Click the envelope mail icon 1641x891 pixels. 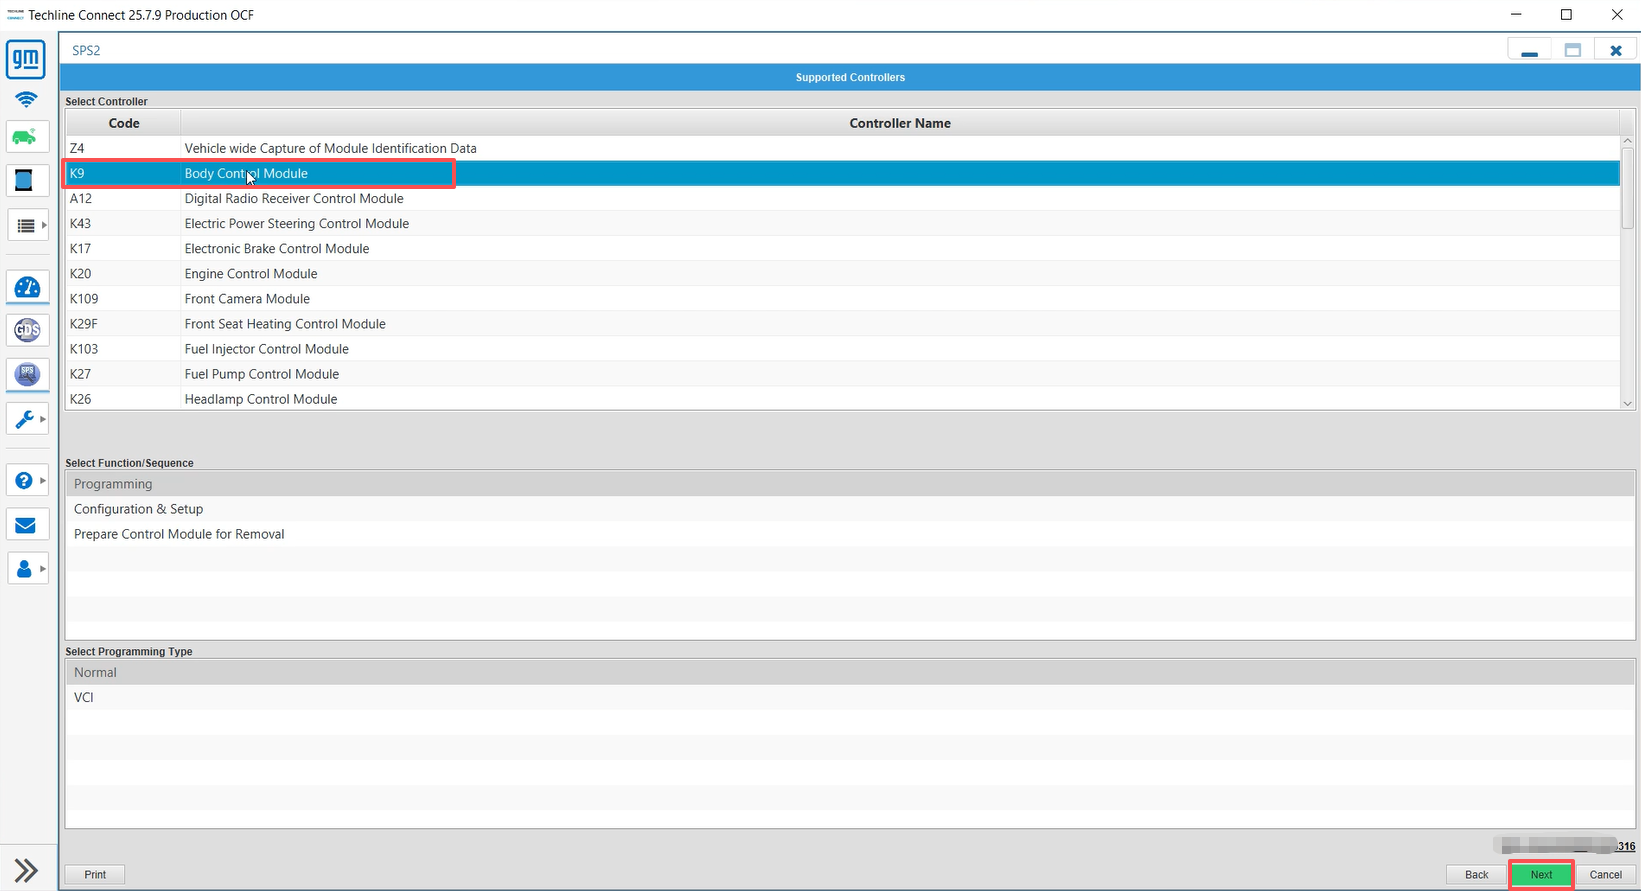coord(26,526)
